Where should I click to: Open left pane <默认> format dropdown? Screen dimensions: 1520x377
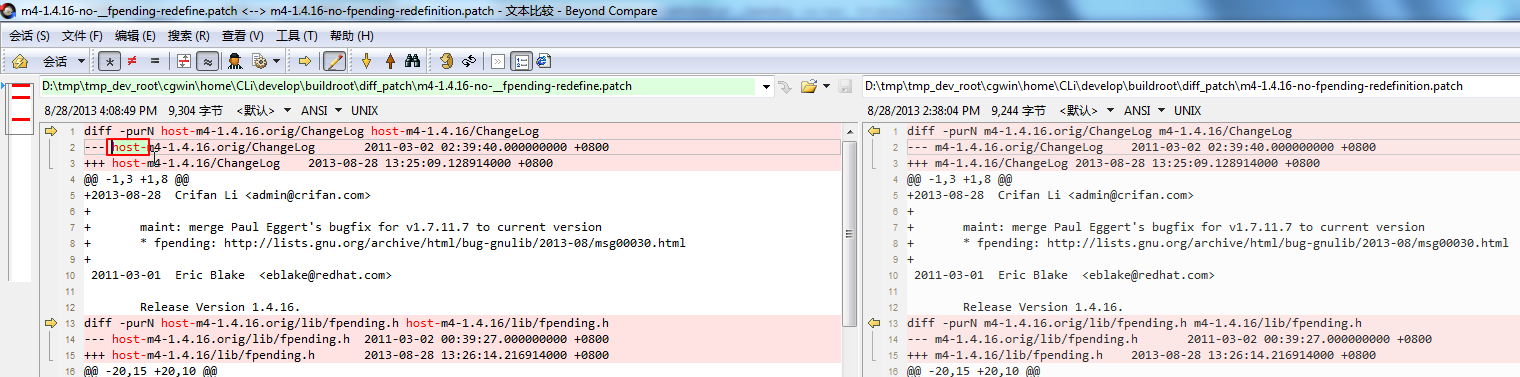[265, 110]
